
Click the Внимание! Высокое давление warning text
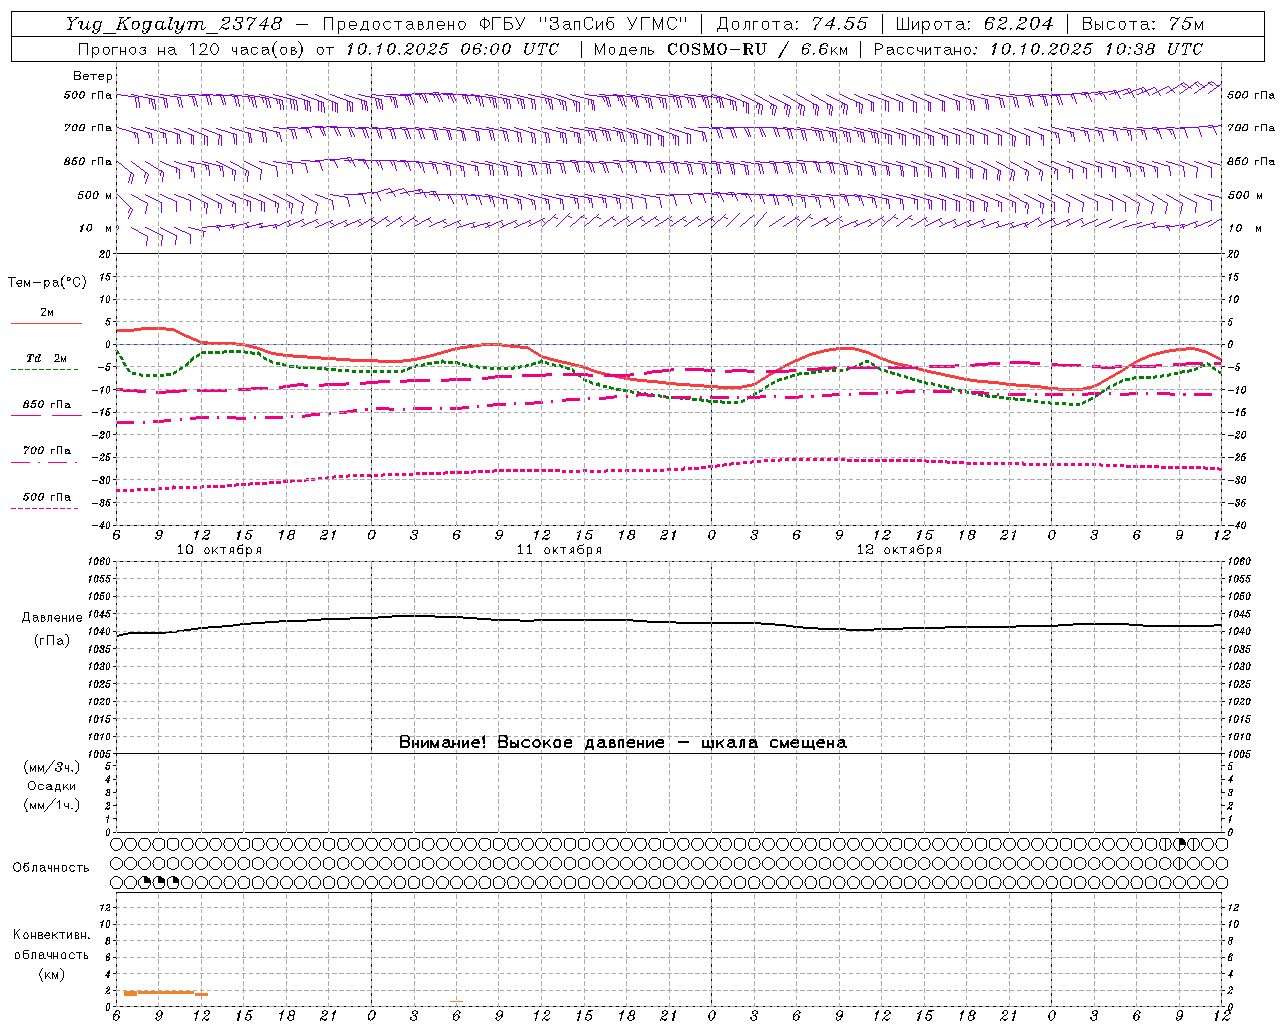pyautogui.click(x=623, y=743)
